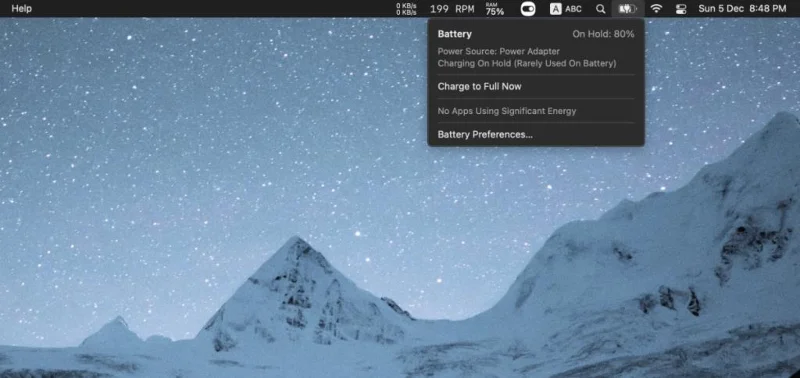Open the ABC input source menu
This screenshot has width=800, height=378.
click(566, 9)
